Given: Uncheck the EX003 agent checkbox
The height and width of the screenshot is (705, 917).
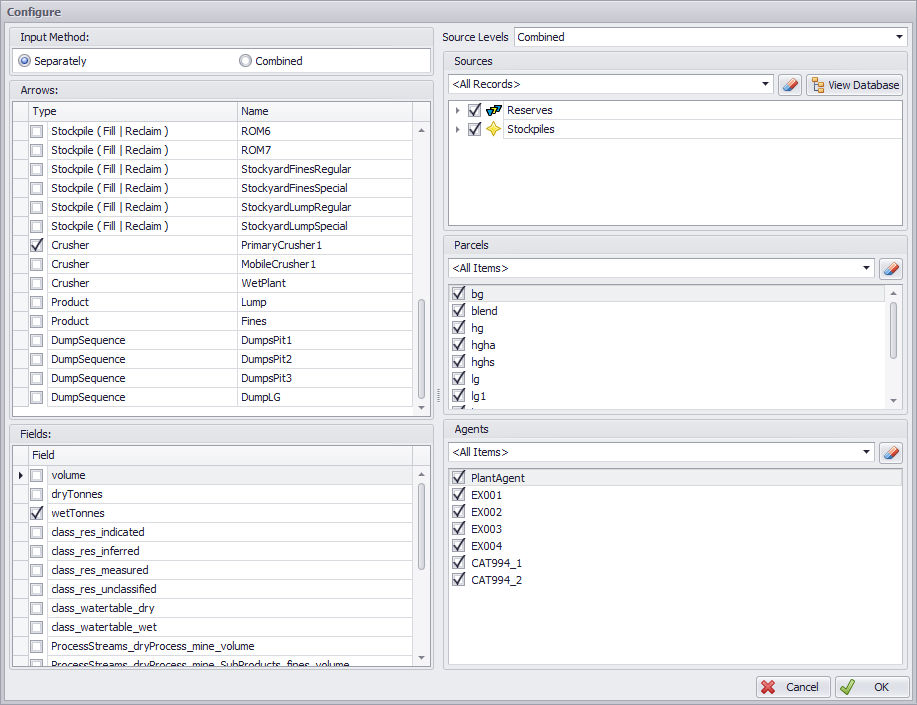Looking at the screenshot, I should click(459, 529).
